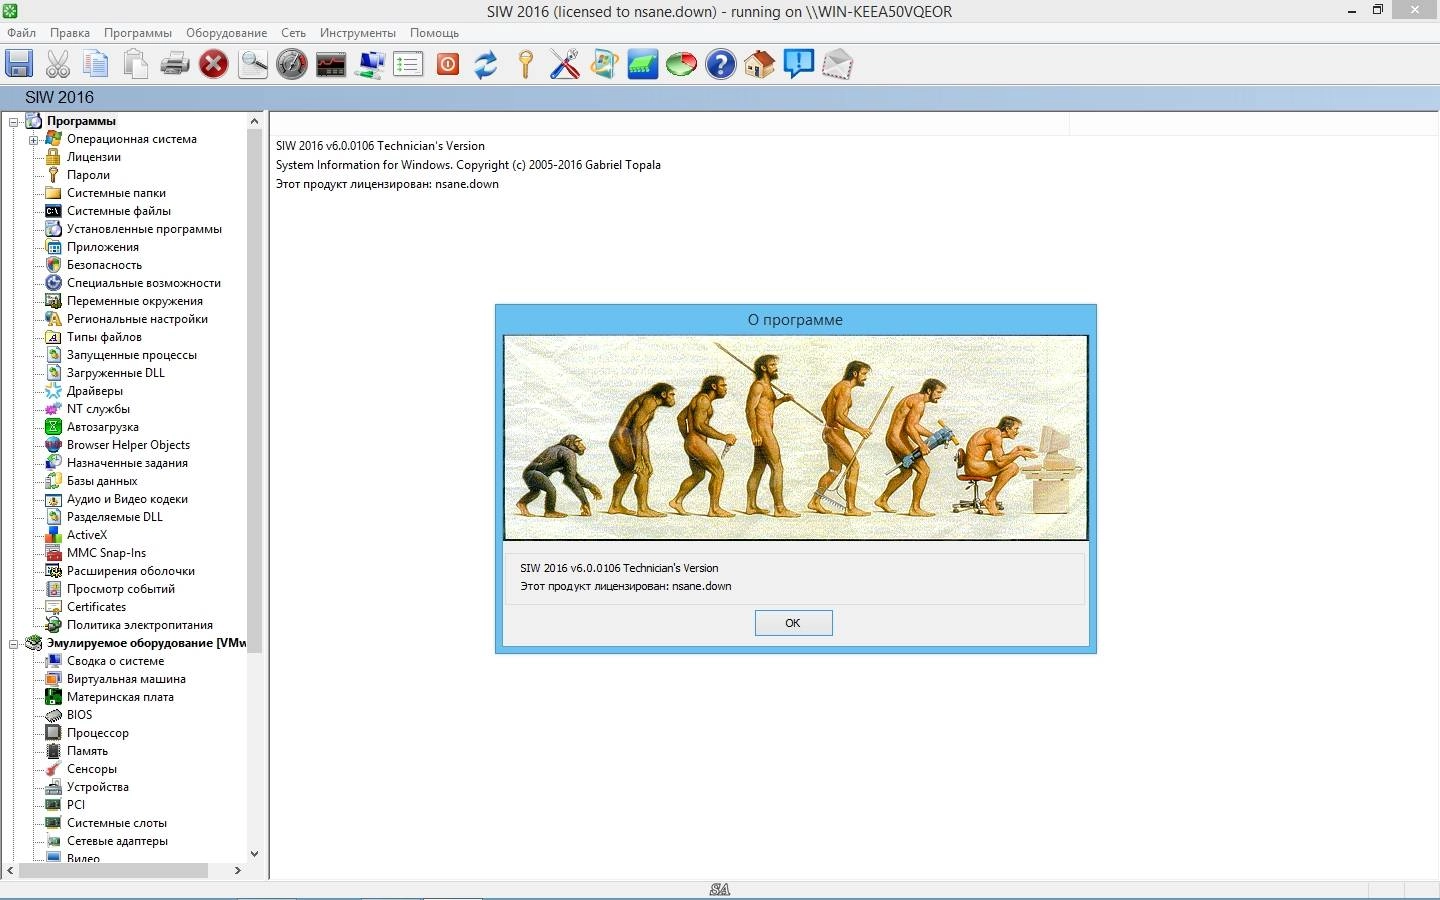This screenshot has width=1440, height=900.
Task: Click tree horizontal scroll right arrow
Action: [x=238, y=871]
